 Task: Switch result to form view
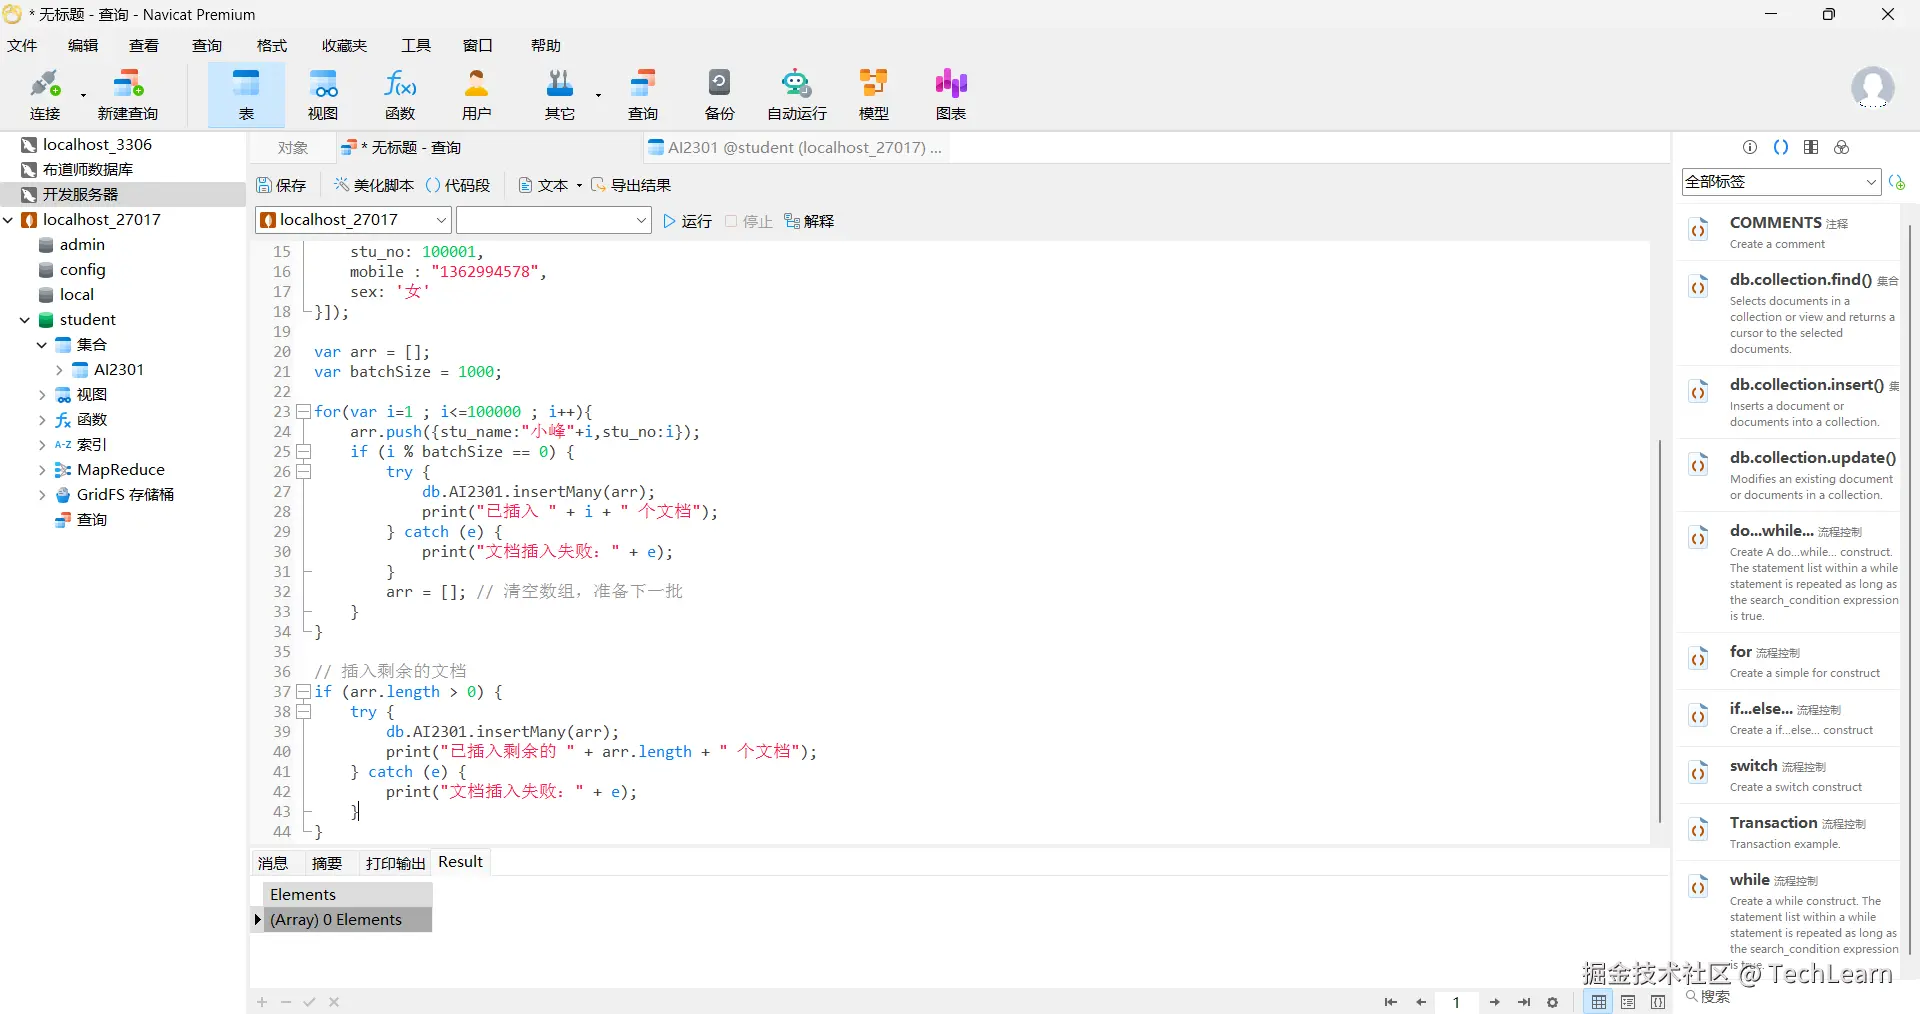[1629, 1002]
